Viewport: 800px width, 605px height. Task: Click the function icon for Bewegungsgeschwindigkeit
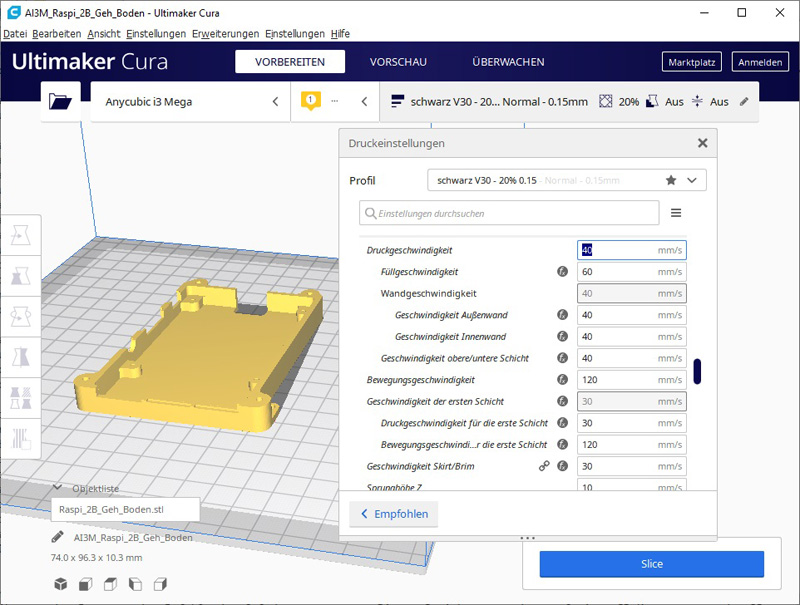(x=562, y=380)
